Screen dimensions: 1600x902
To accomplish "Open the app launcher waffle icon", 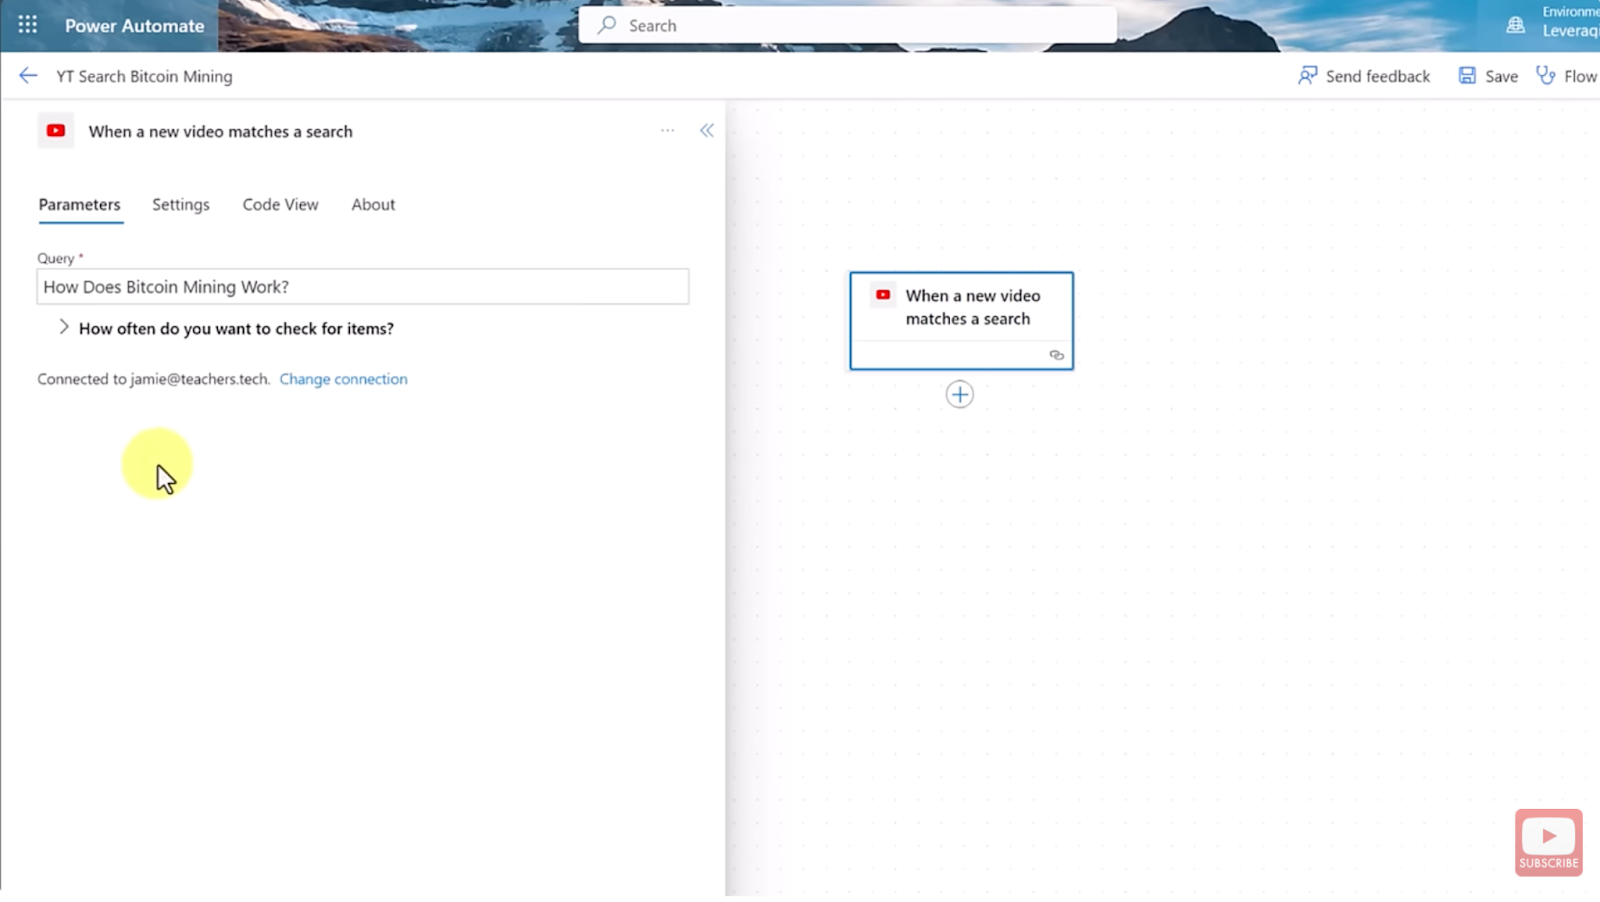I will 28,25.
